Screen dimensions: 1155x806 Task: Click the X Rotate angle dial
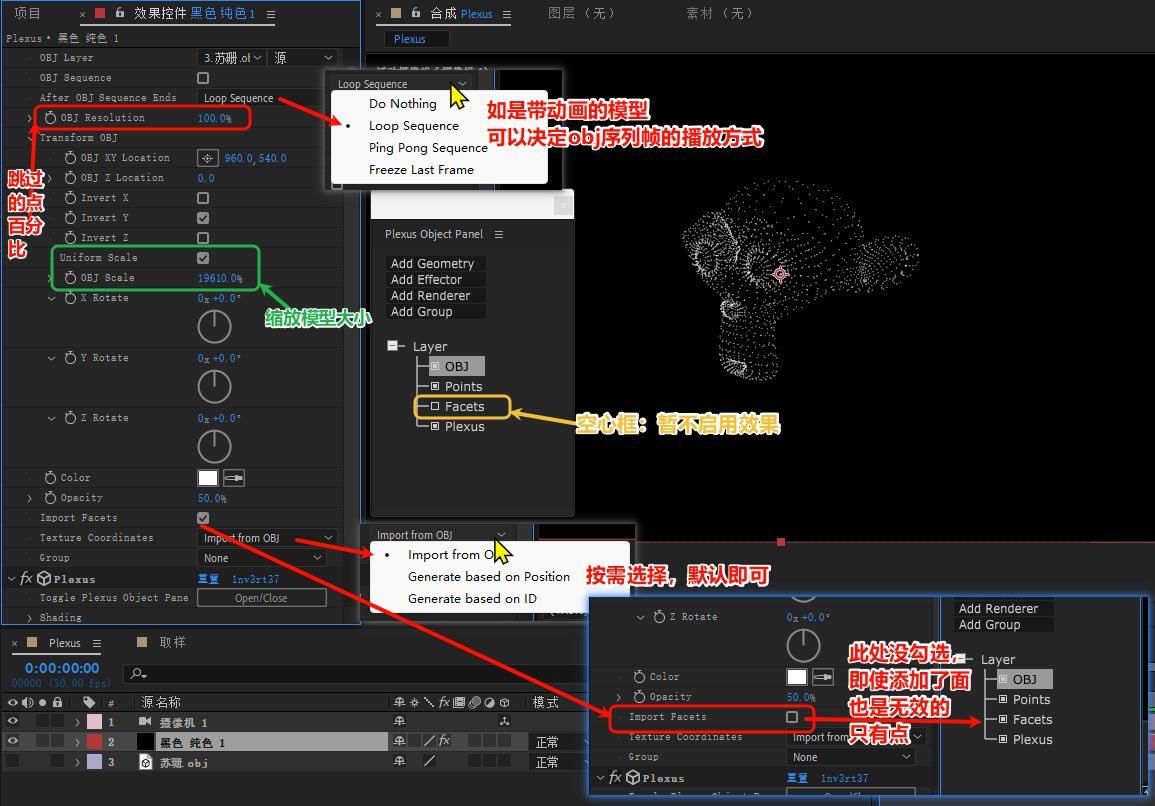pyautogui.click(x=214, y=326)
